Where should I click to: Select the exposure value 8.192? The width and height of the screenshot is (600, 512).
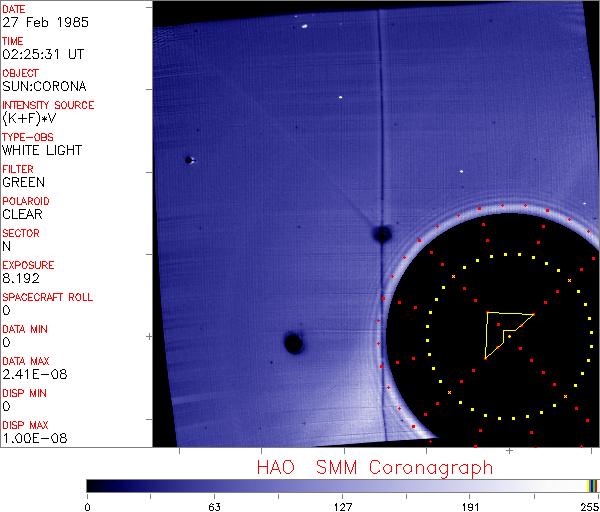[x=20, y=278]
